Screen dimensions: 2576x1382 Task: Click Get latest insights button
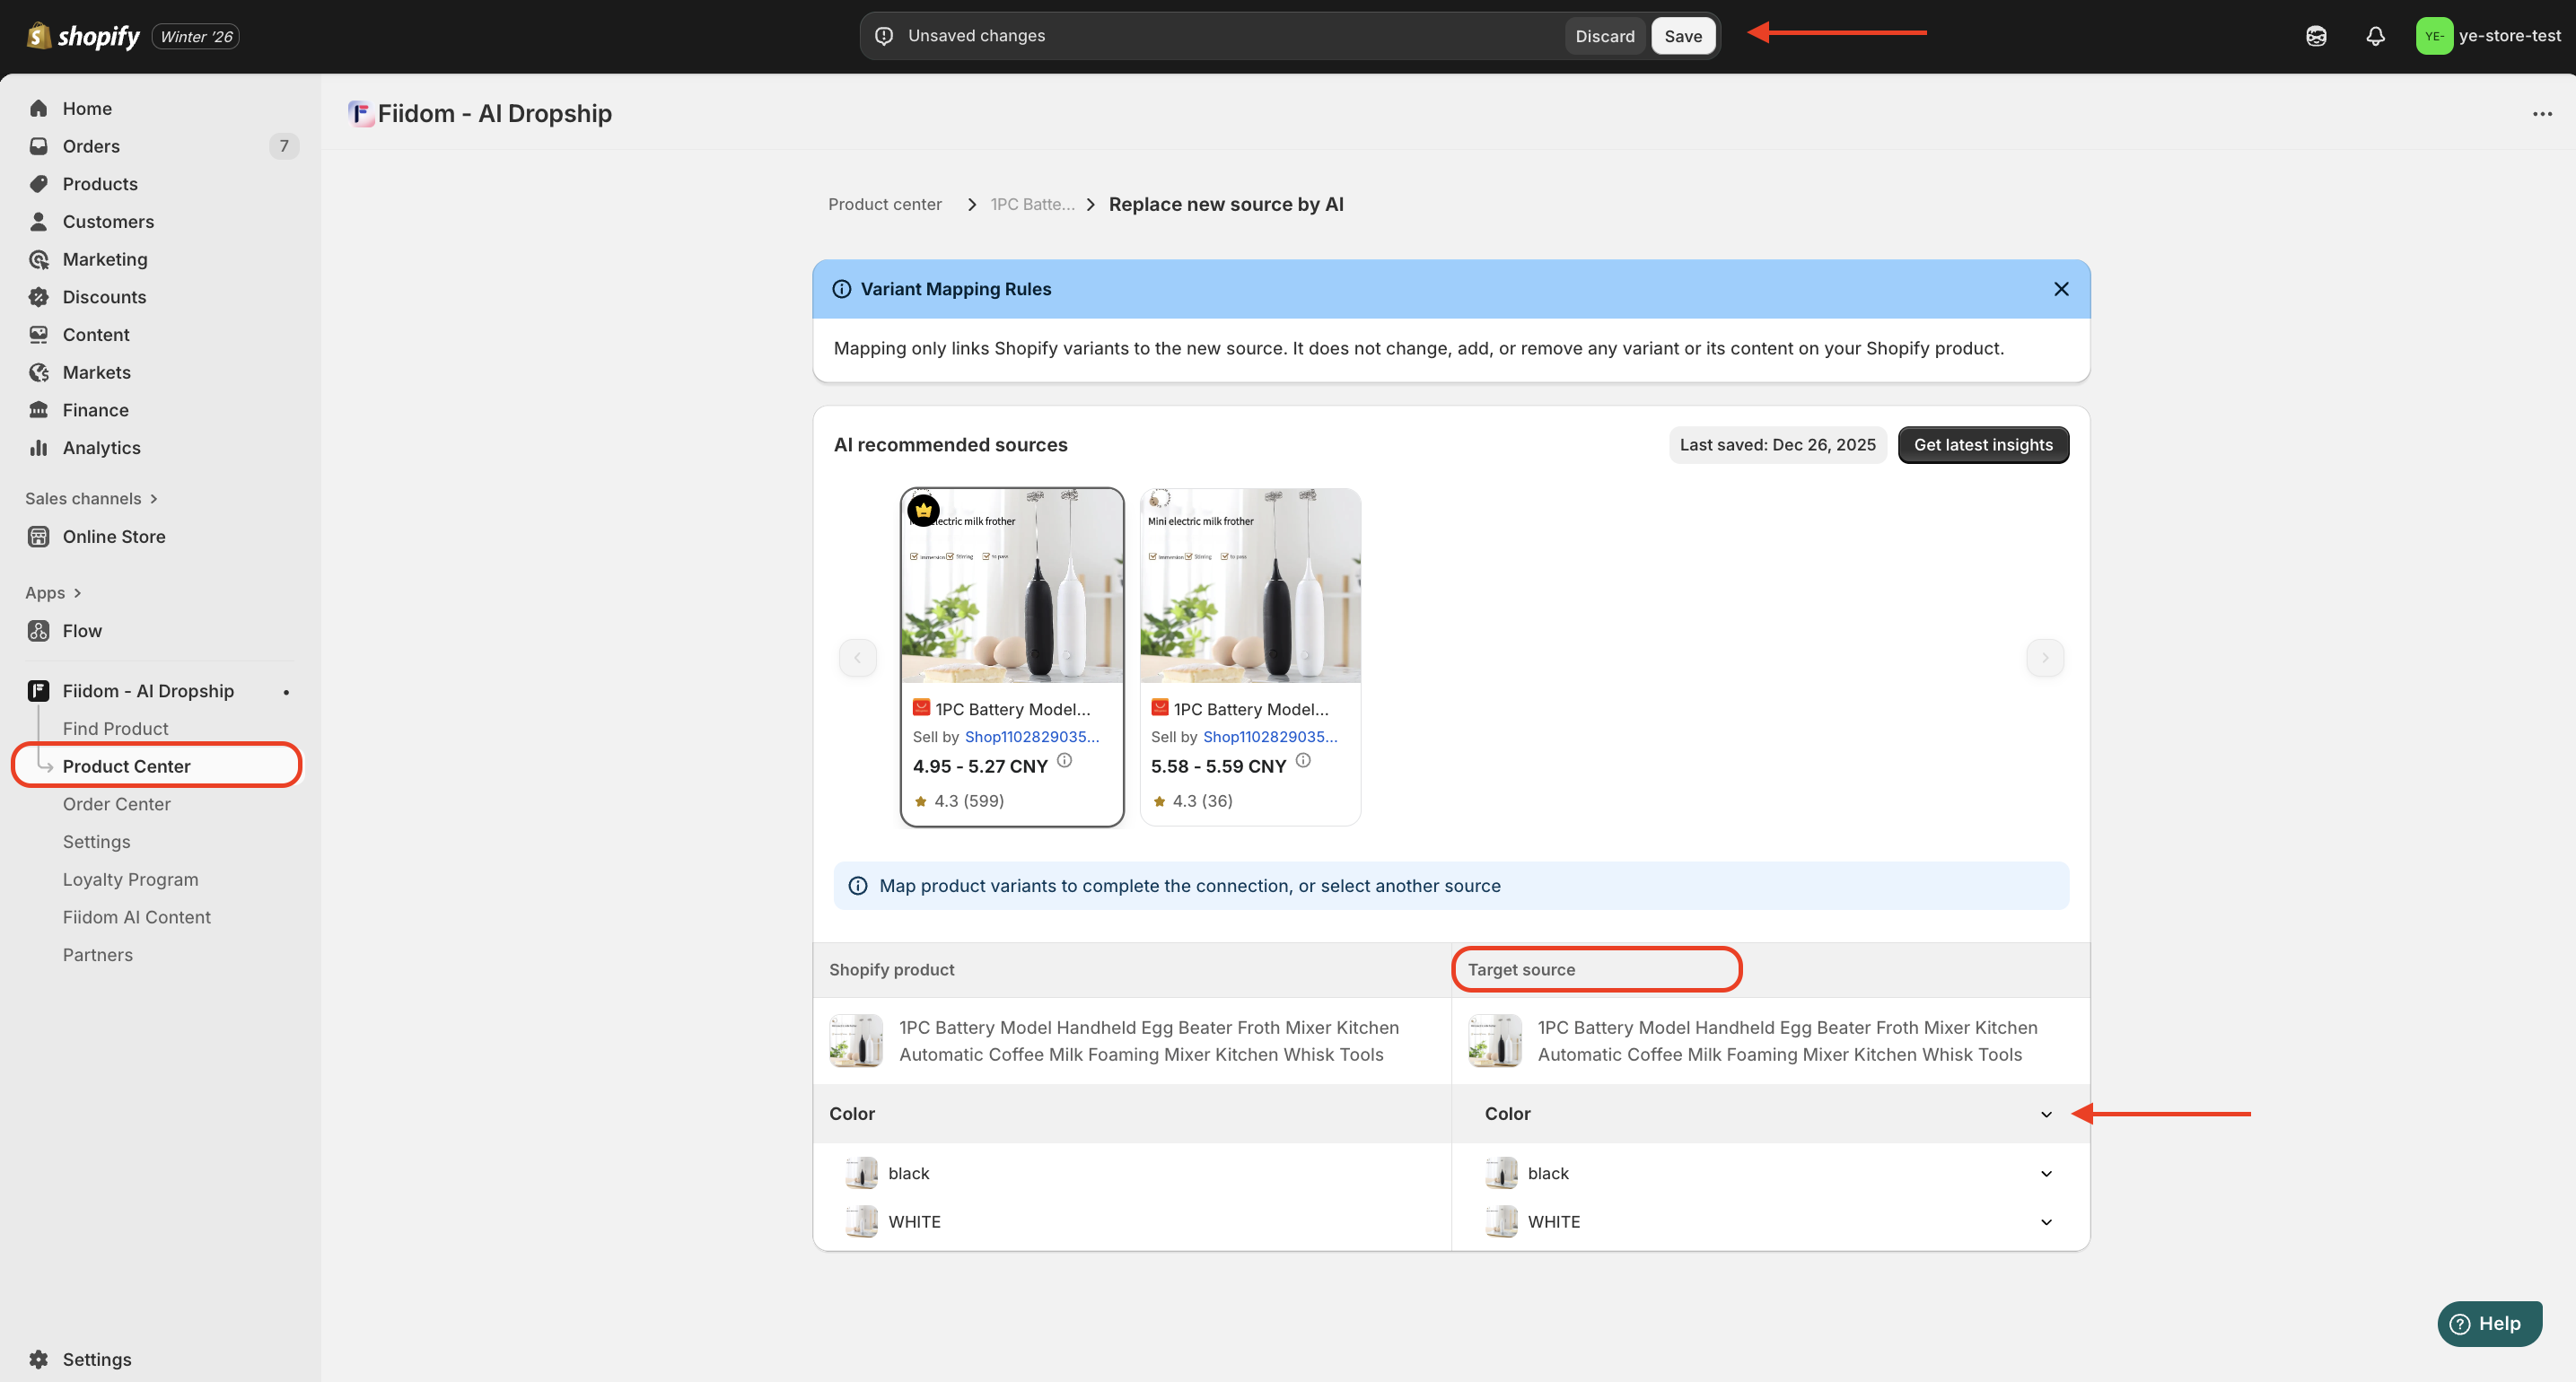click(1983, 445)
